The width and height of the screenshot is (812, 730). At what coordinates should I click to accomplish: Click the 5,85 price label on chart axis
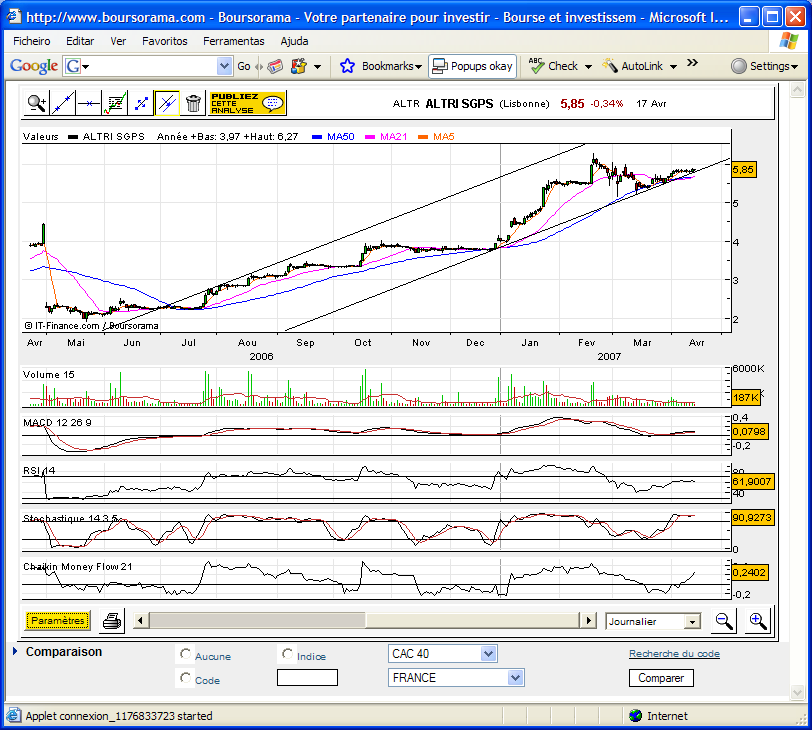pos(743,170)
